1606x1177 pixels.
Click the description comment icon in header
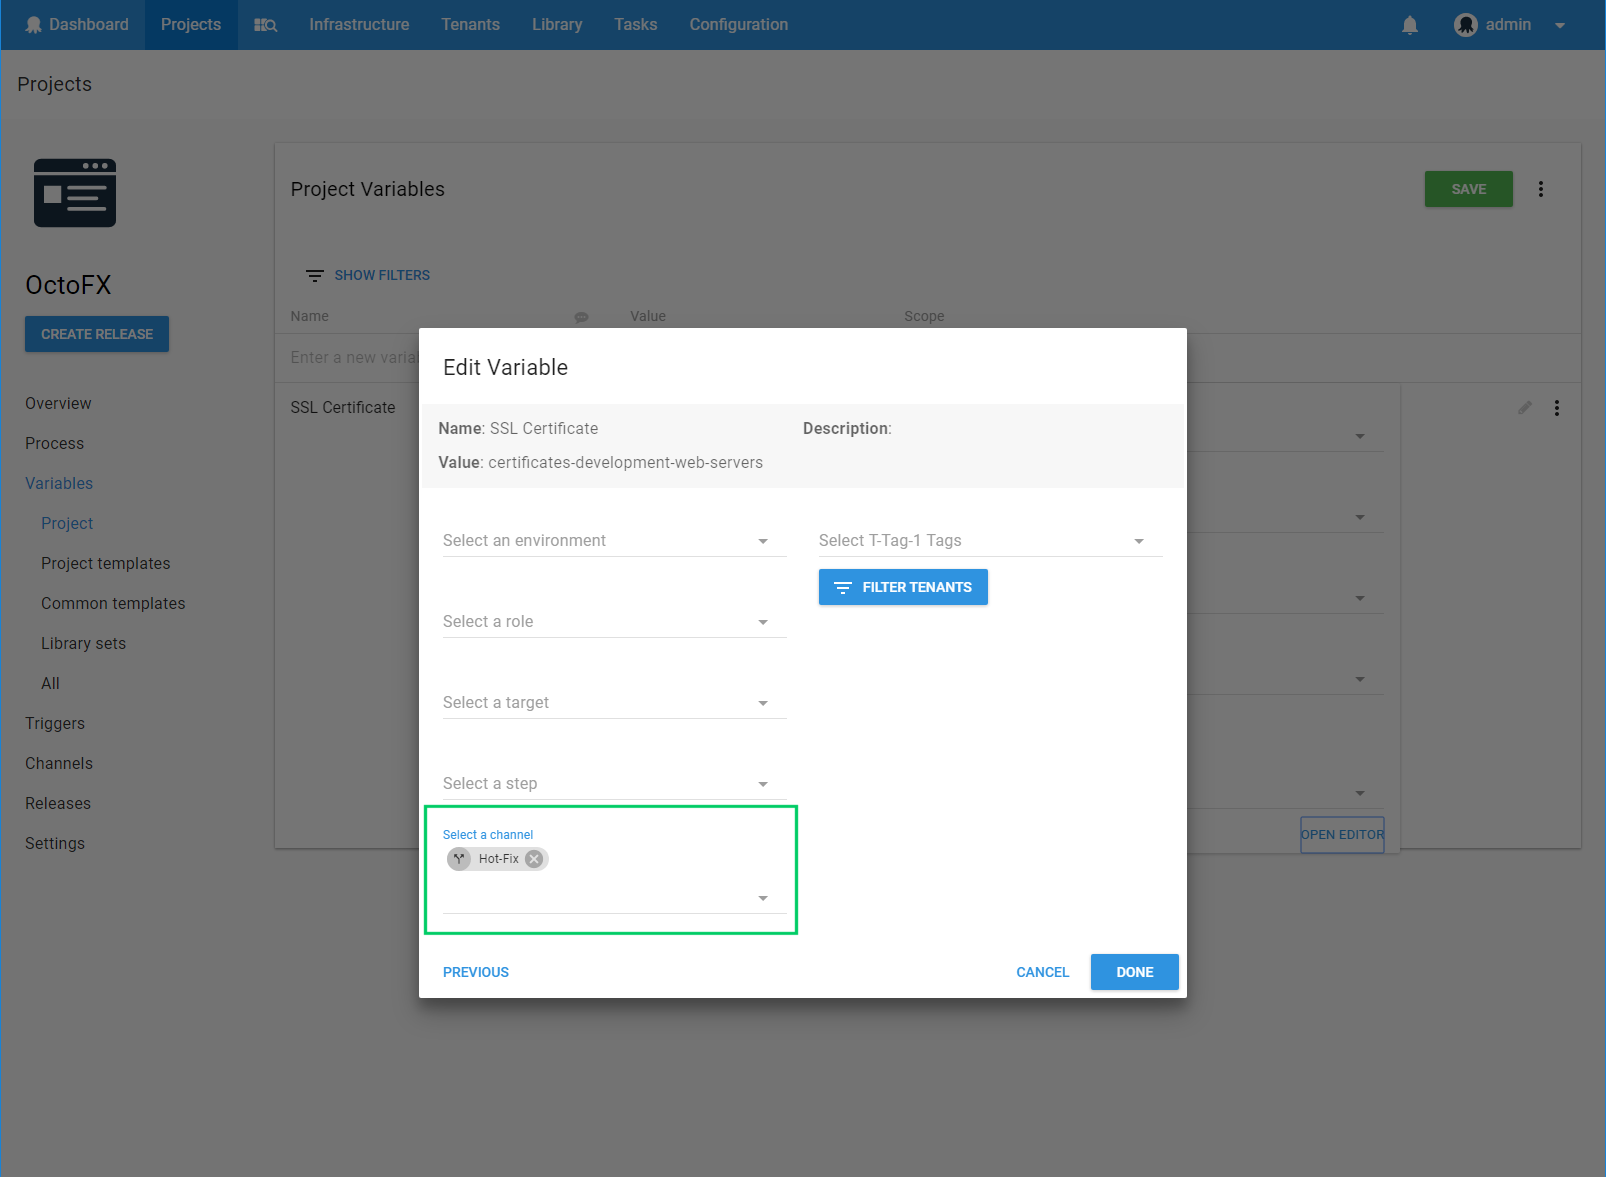(x=581, y=317)
